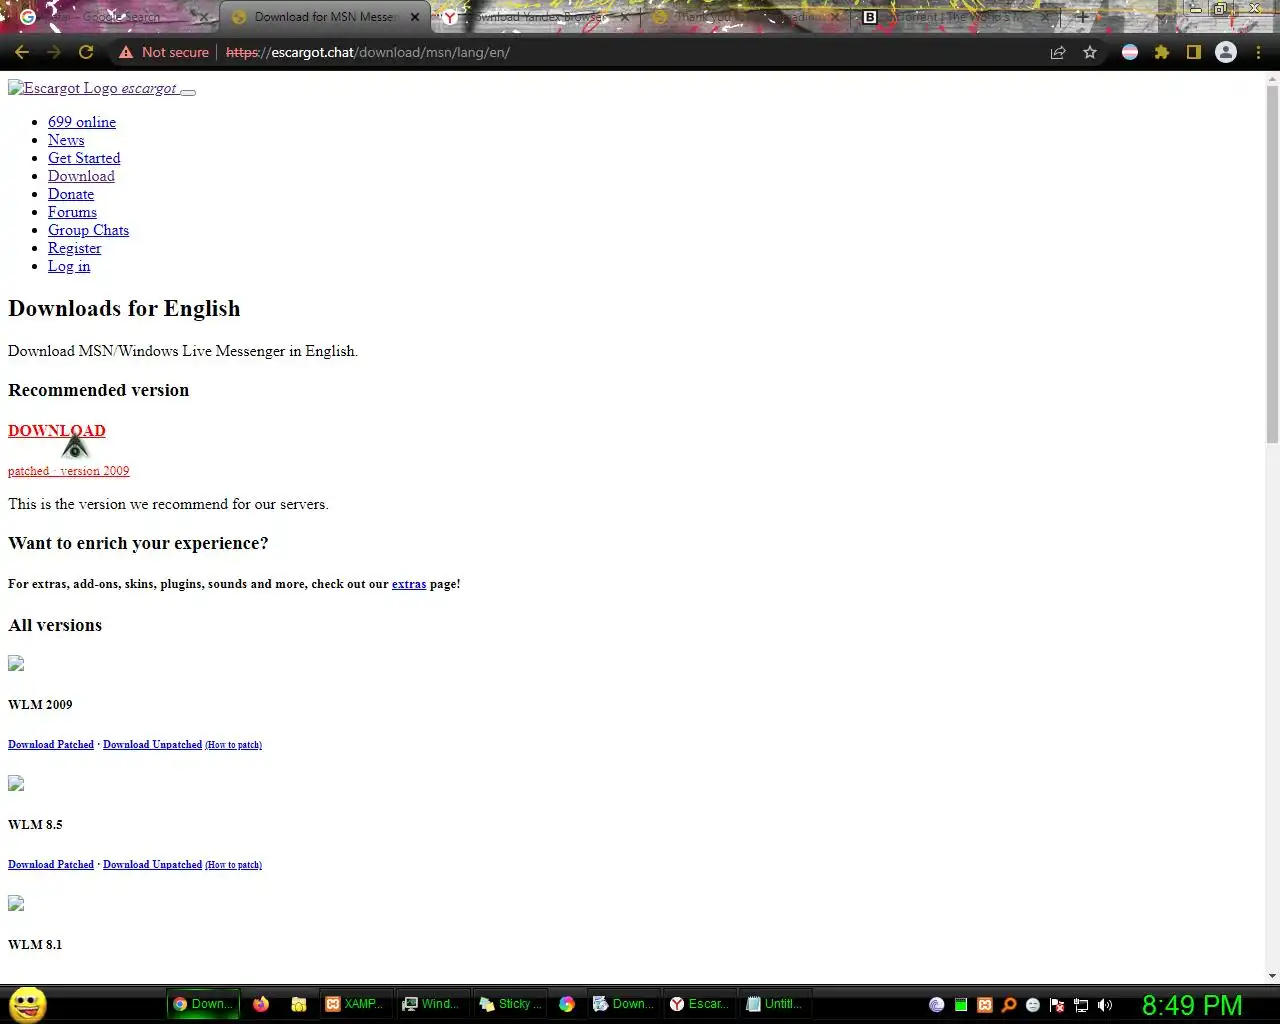Open the extras page link

tap(409, 584)
